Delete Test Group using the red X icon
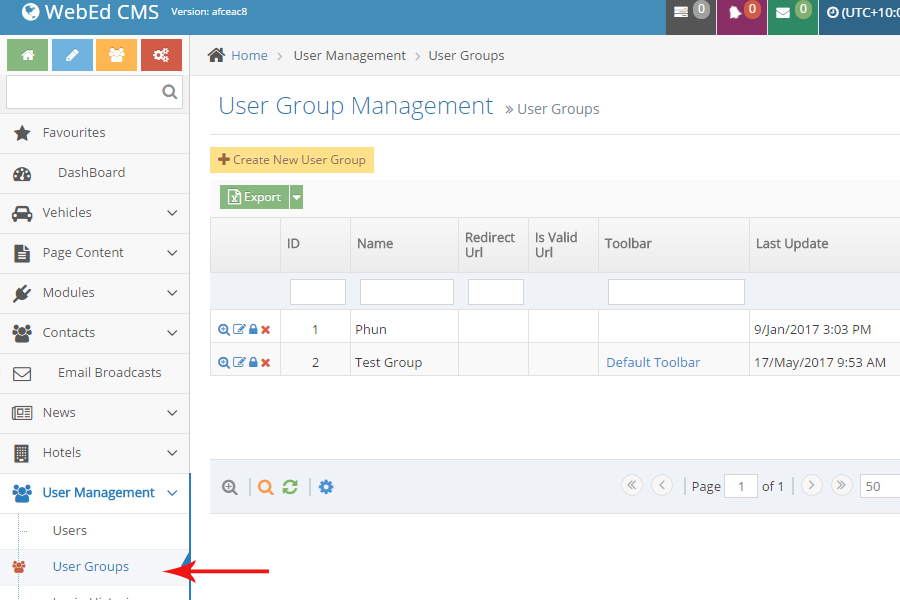Viewport: 900px width, 600px height. point(265,362)
